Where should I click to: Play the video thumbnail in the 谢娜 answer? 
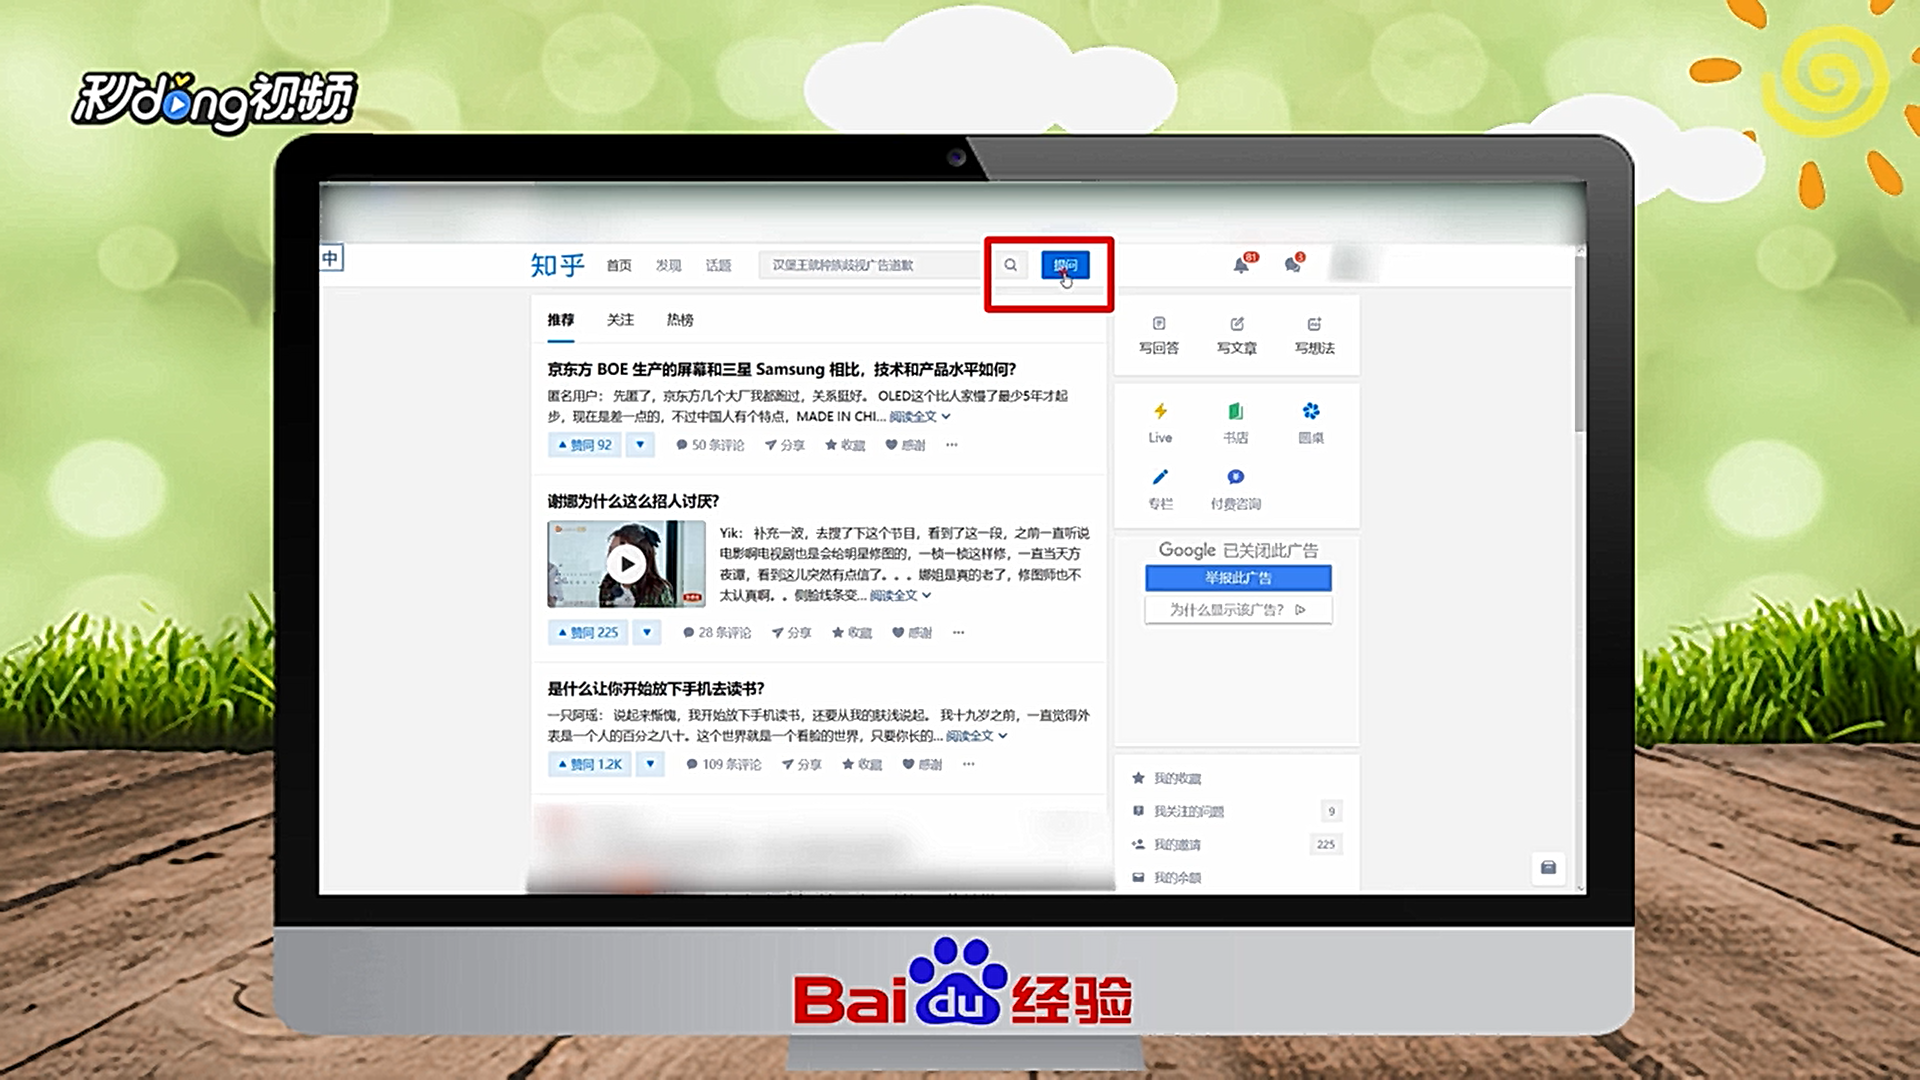click(x=626, y=564)
